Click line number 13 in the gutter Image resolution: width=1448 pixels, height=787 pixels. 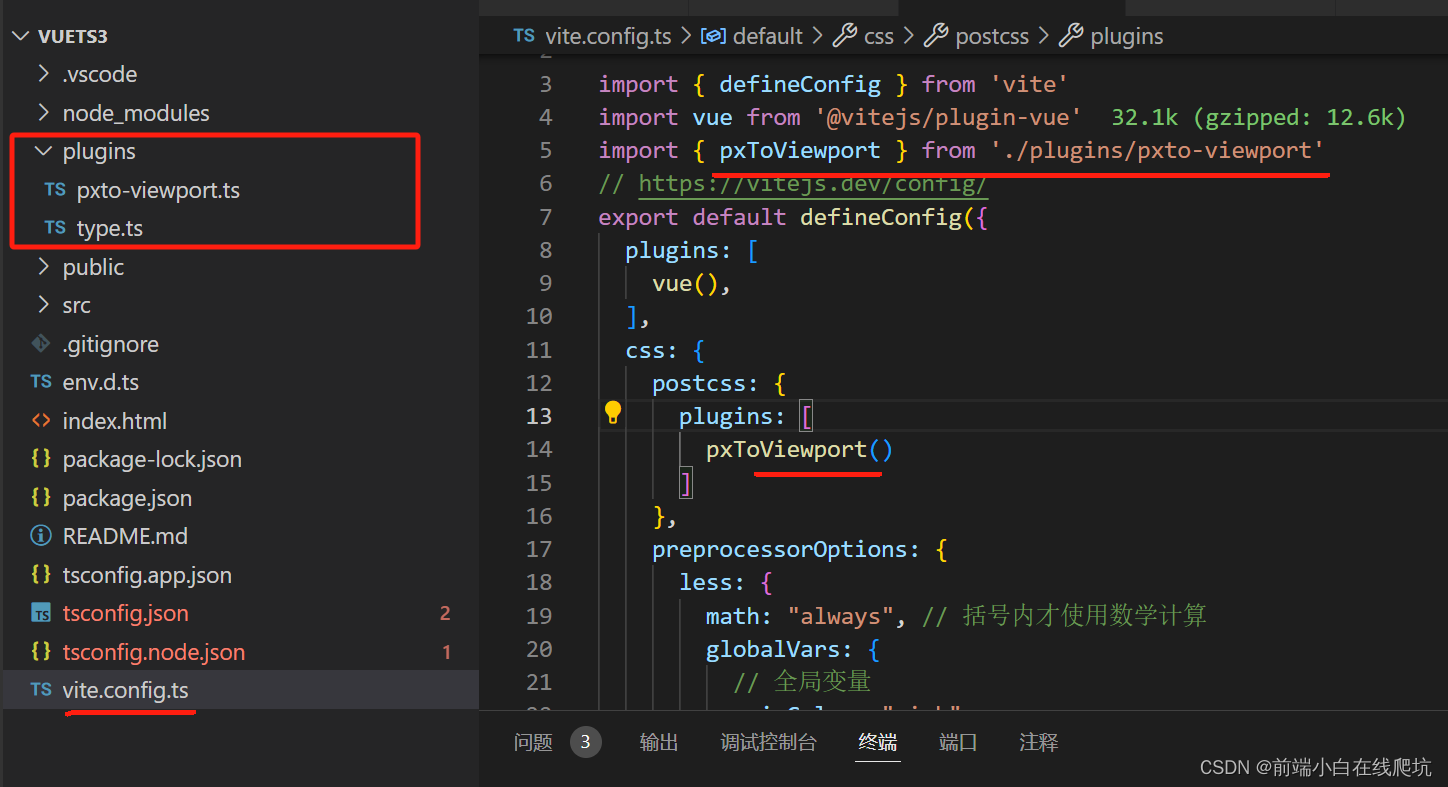click(539, 416)
